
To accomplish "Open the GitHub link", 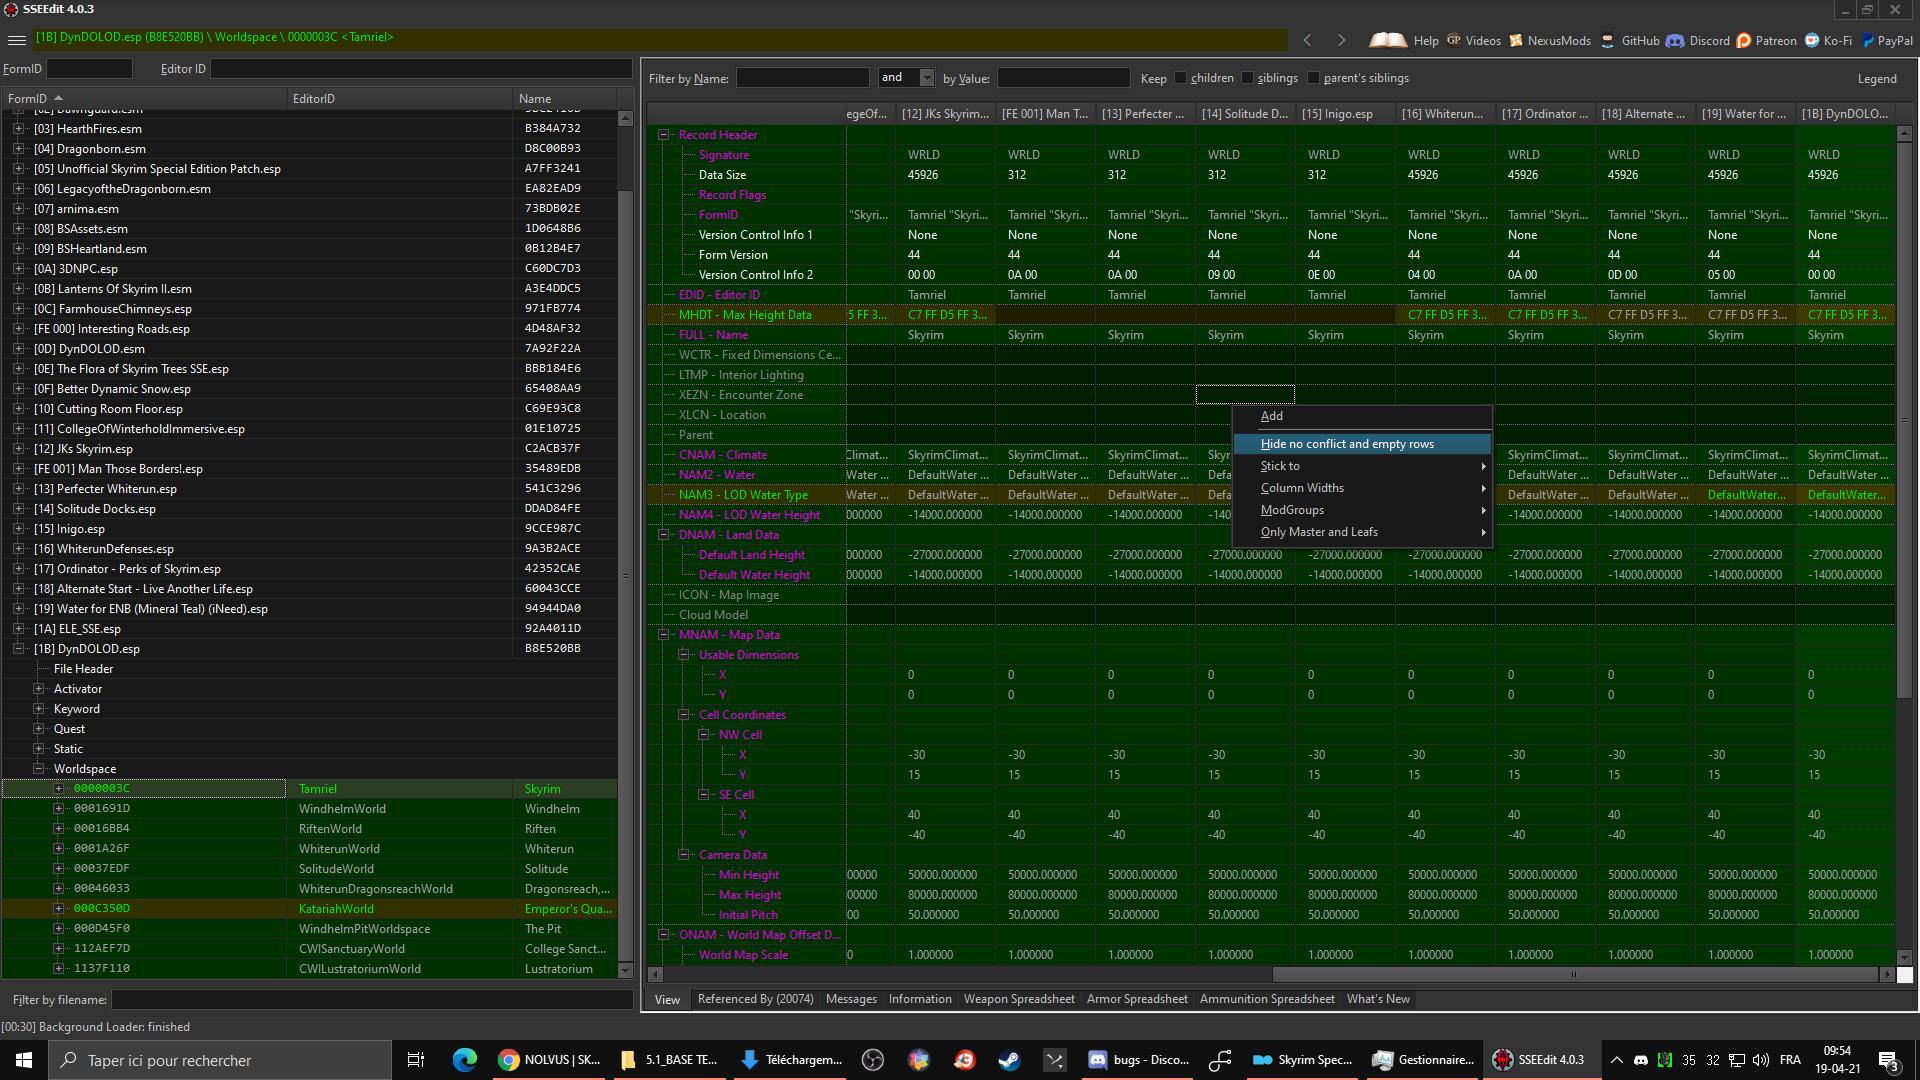I will (1630, 41).
